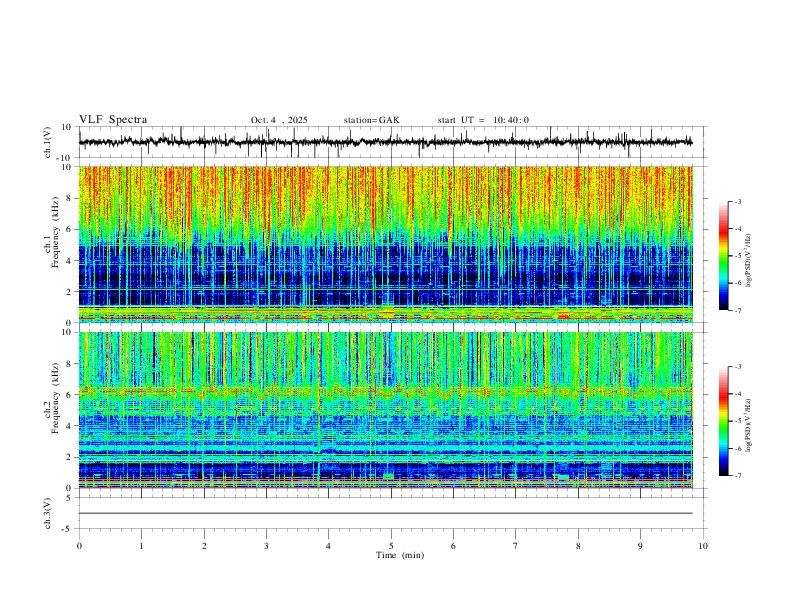Click the "5" tick on ch.3(V) axis
The width and height of the screenshot is (792, 612).
pyautogui.click(x=69, y=498)
